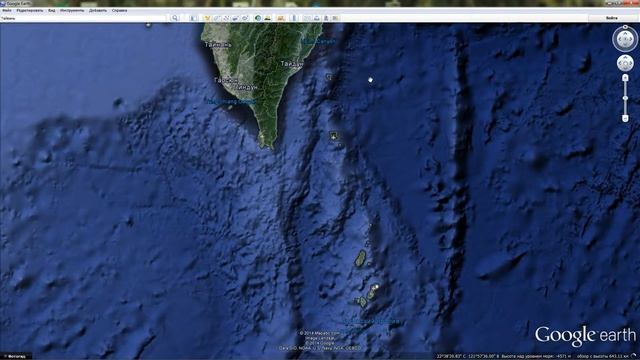Click the Email icon in toolbar
Viewport: 640px width, 360px height.
307,18
